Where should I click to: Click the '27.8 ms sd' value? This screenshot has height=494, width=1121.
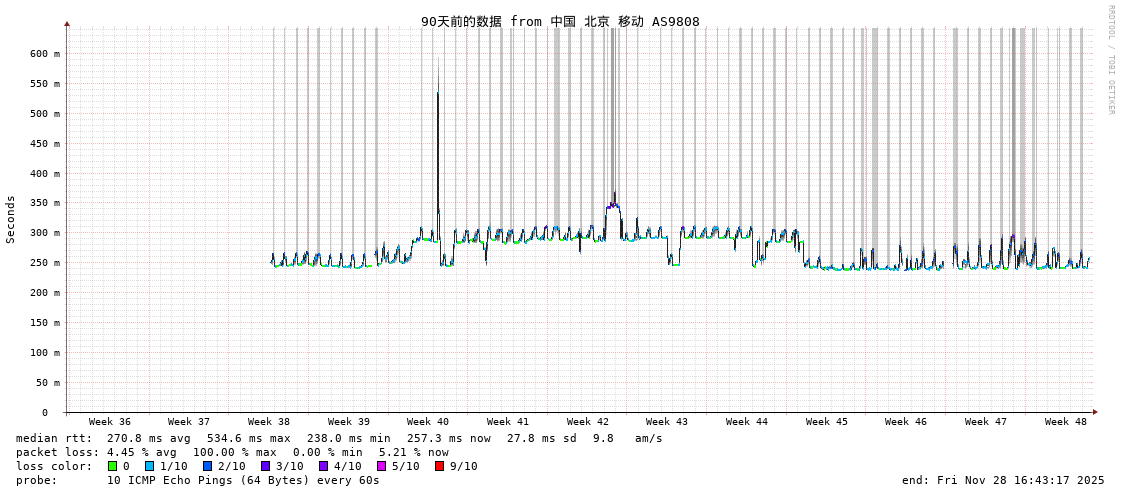[545, 438]
